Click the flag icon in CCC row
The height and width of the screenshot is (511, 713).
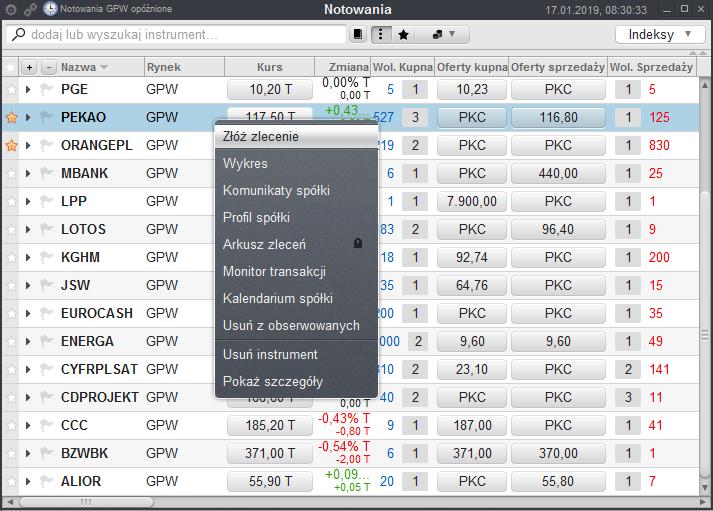pos(46,425)
